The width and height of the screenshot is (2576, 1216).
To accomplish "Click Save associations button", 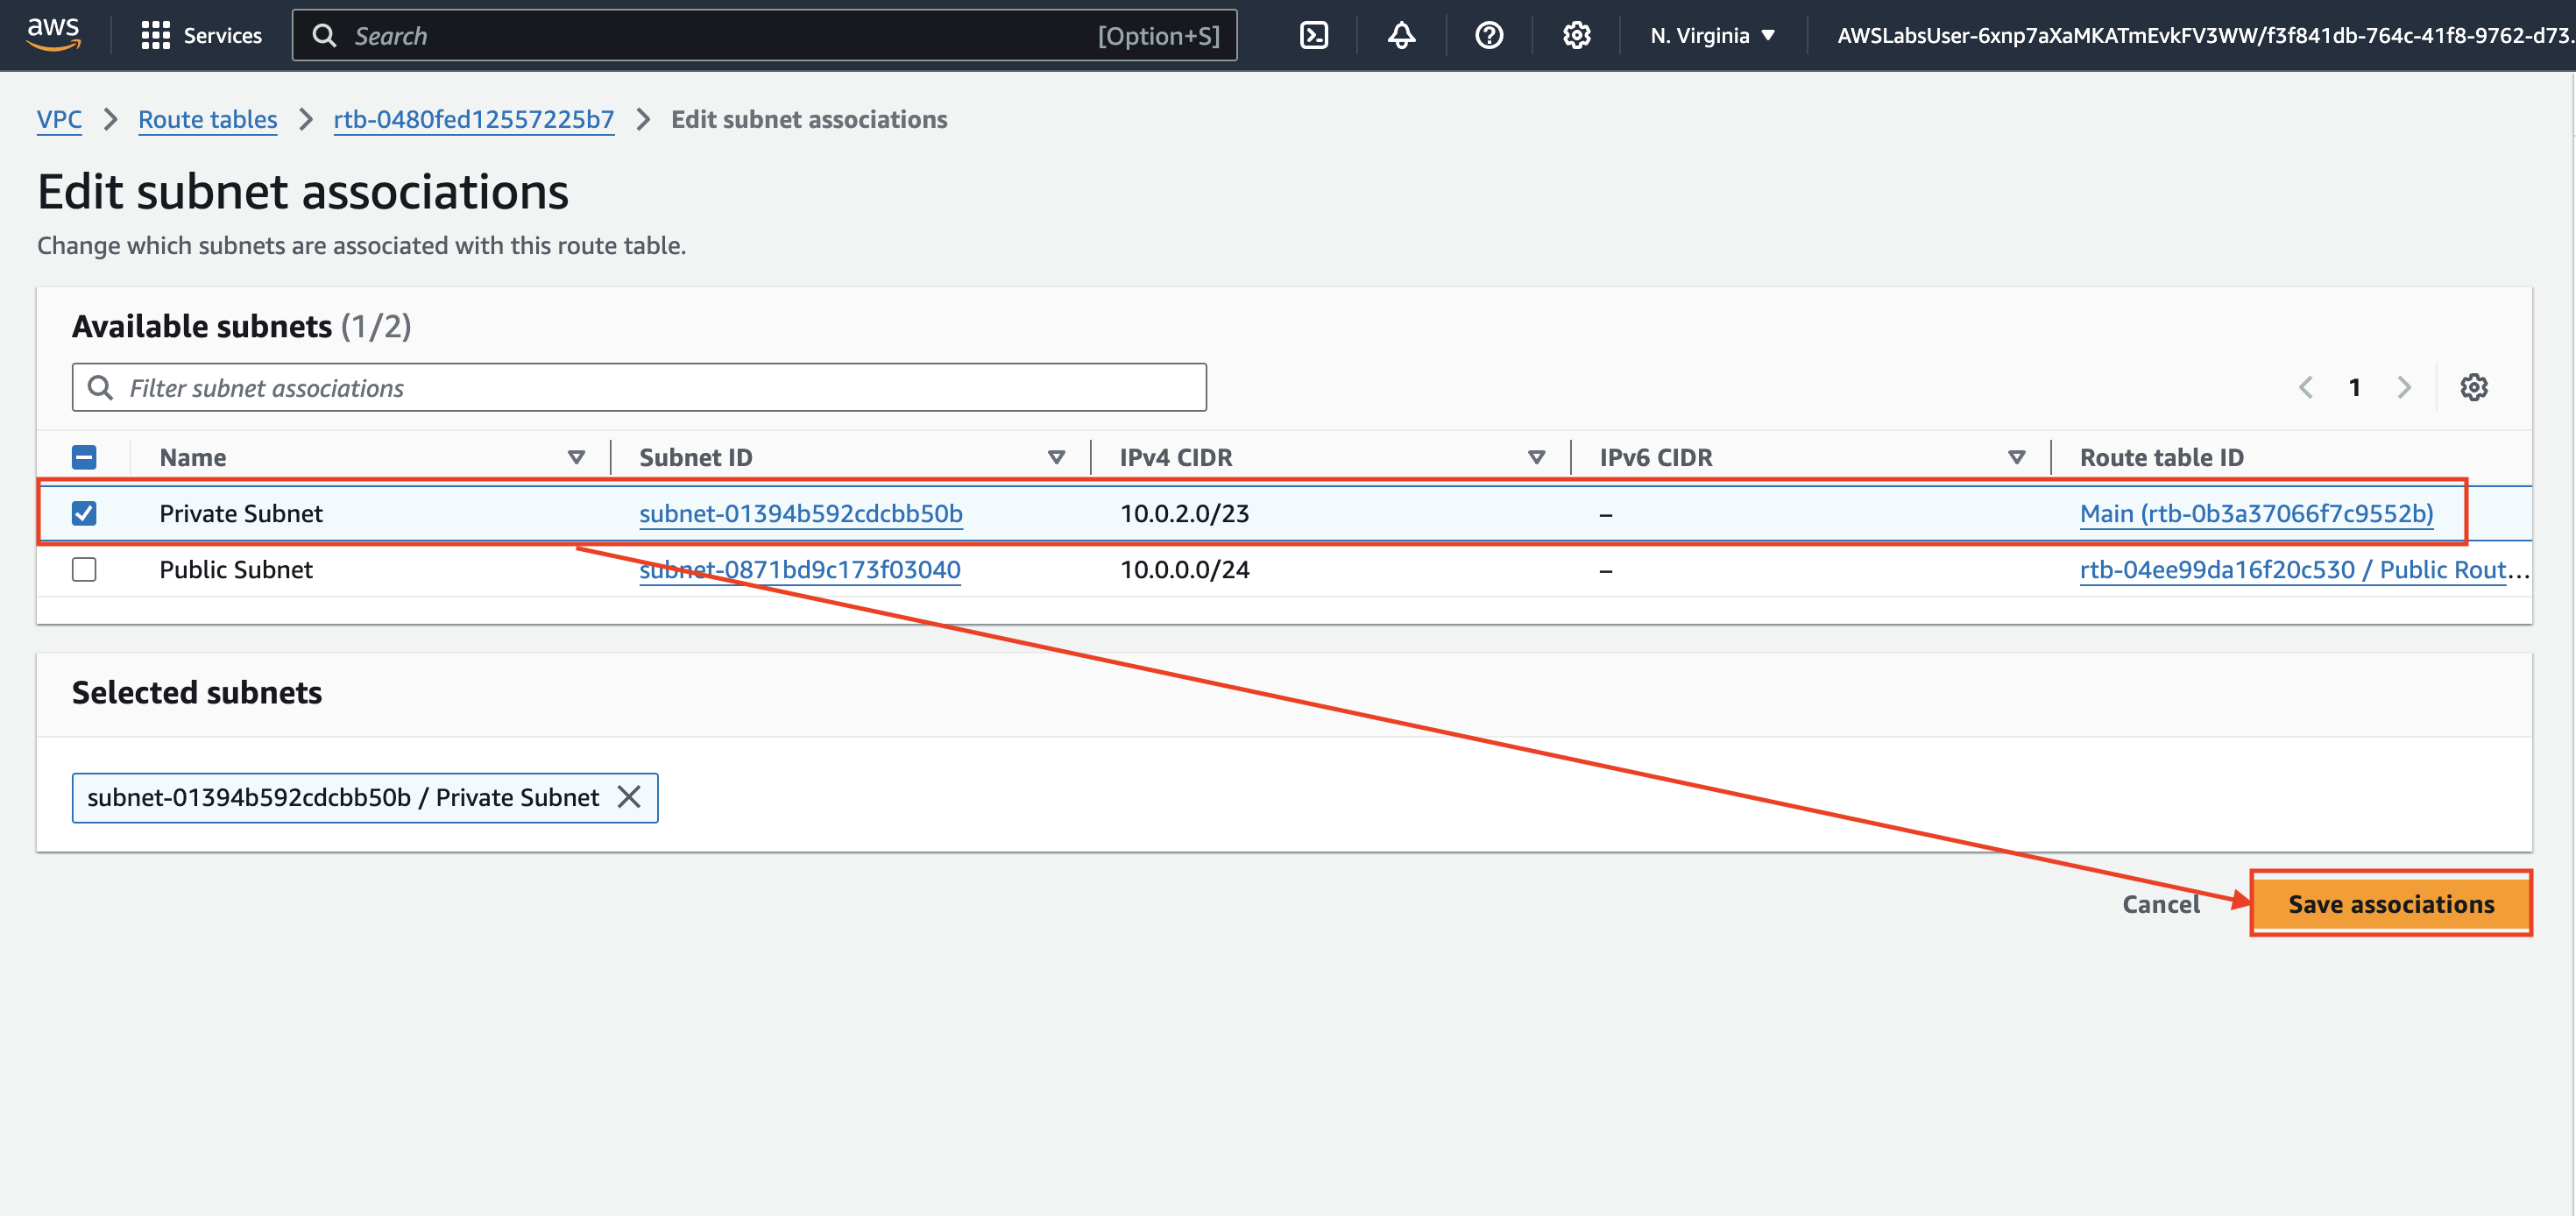I will [2390, 904].
